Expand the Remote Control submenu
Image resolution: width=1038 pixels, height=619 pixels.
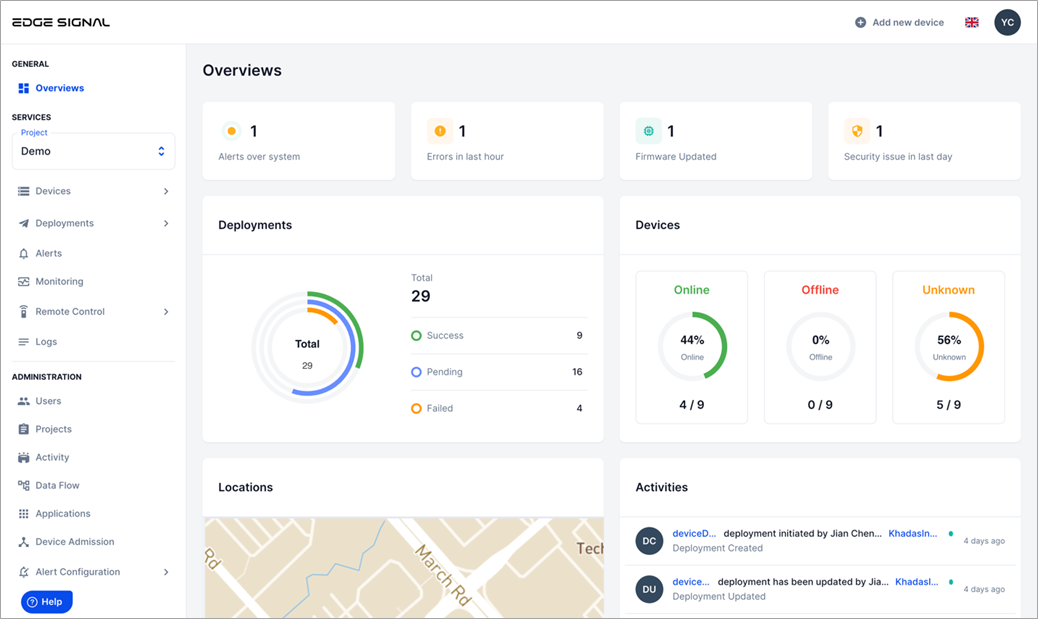[x=166, y=312]
